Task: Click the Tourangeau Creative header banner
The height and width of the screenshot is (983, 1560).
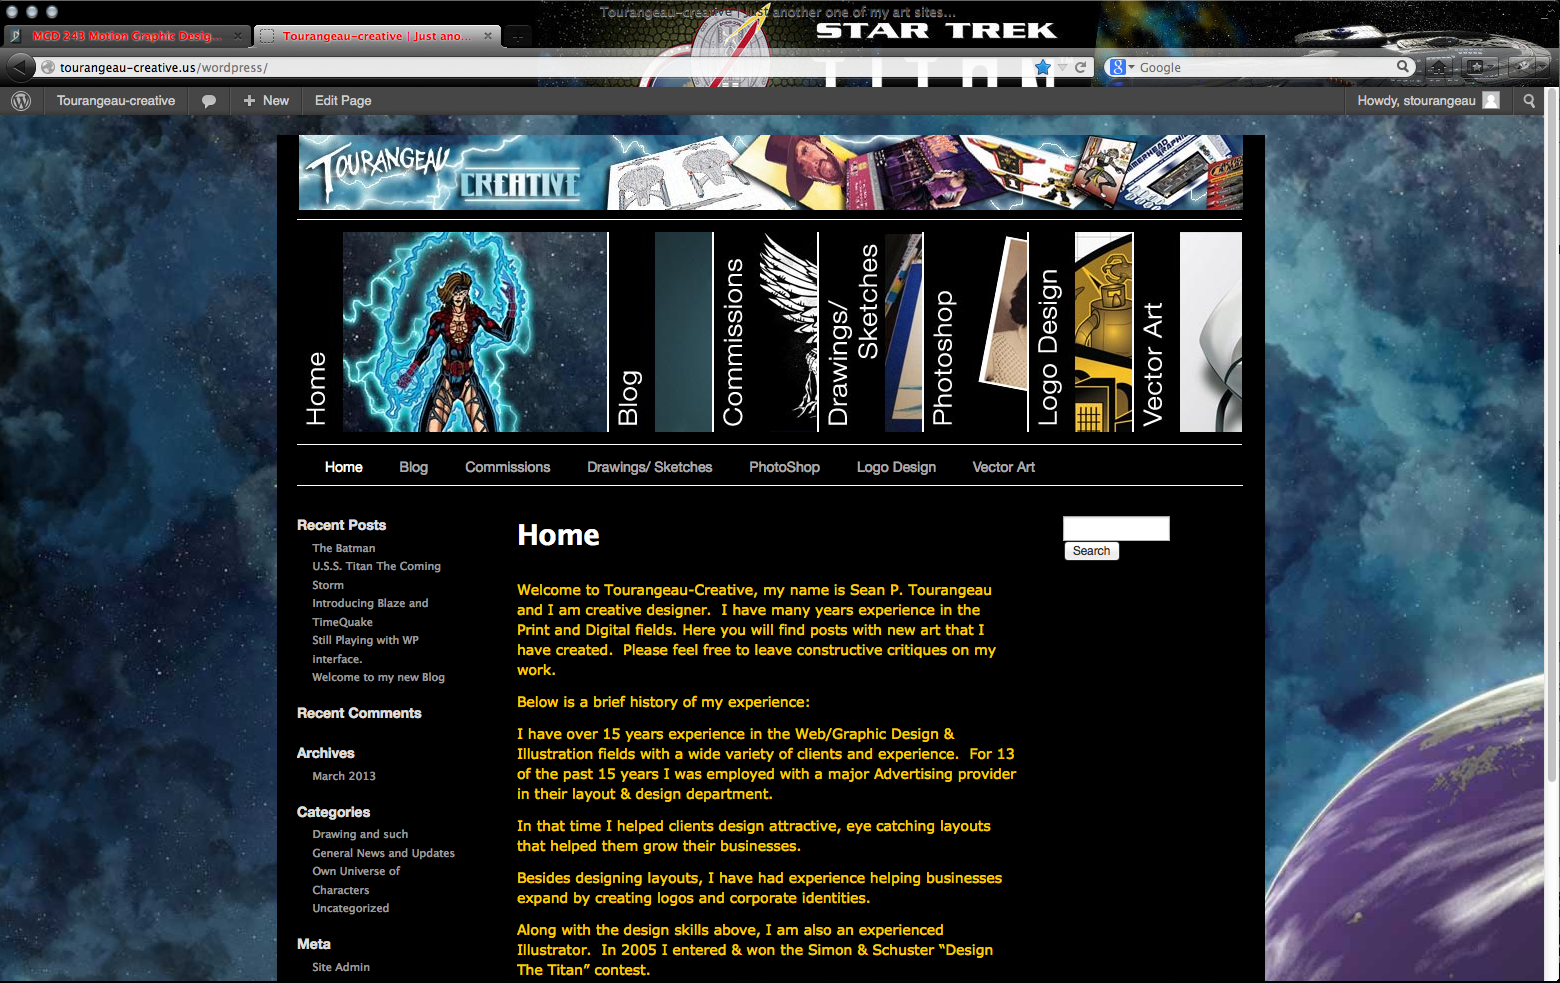Action: (770, 172)
